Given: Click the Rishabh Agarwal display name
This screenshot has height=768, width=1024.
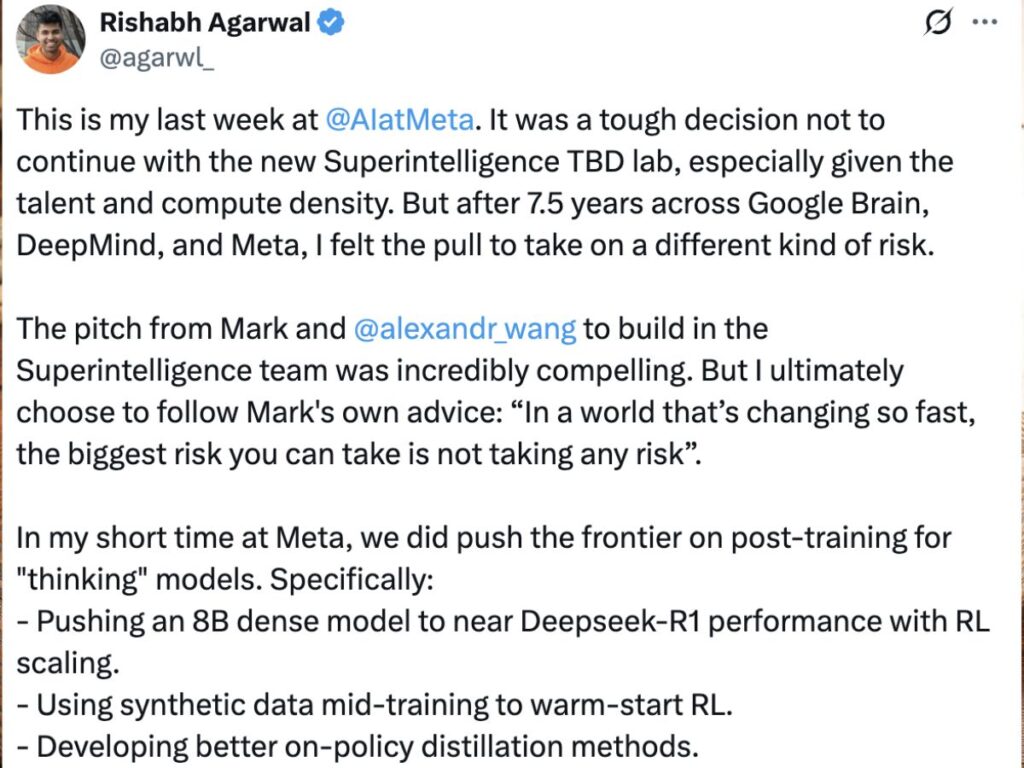Looking at the screenshot, I should click(204, 25).
